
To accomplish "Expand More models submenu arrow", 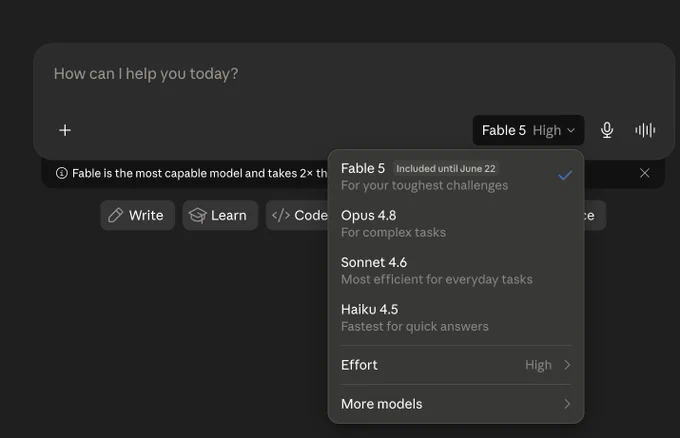I will coord(567,404).
